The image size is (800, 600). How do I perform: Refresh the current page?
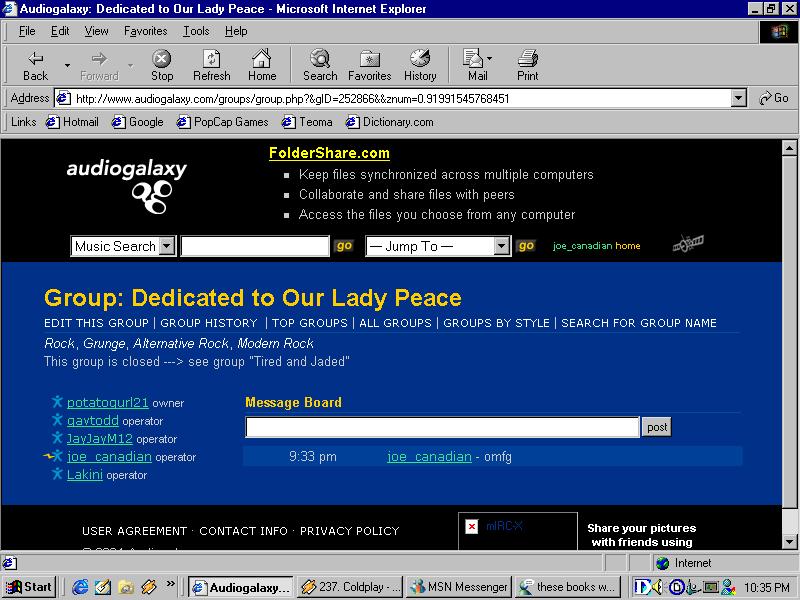[x=211, y=65]
